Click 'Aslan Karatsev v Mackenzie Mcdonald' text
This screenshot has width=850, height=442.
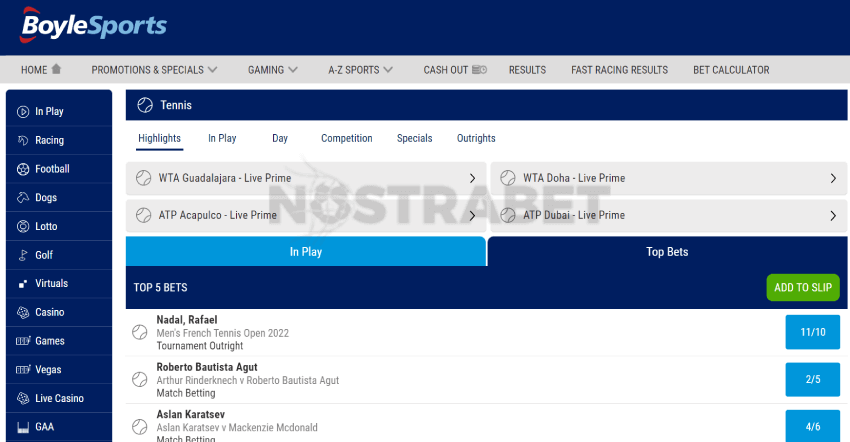click(237, 427)
